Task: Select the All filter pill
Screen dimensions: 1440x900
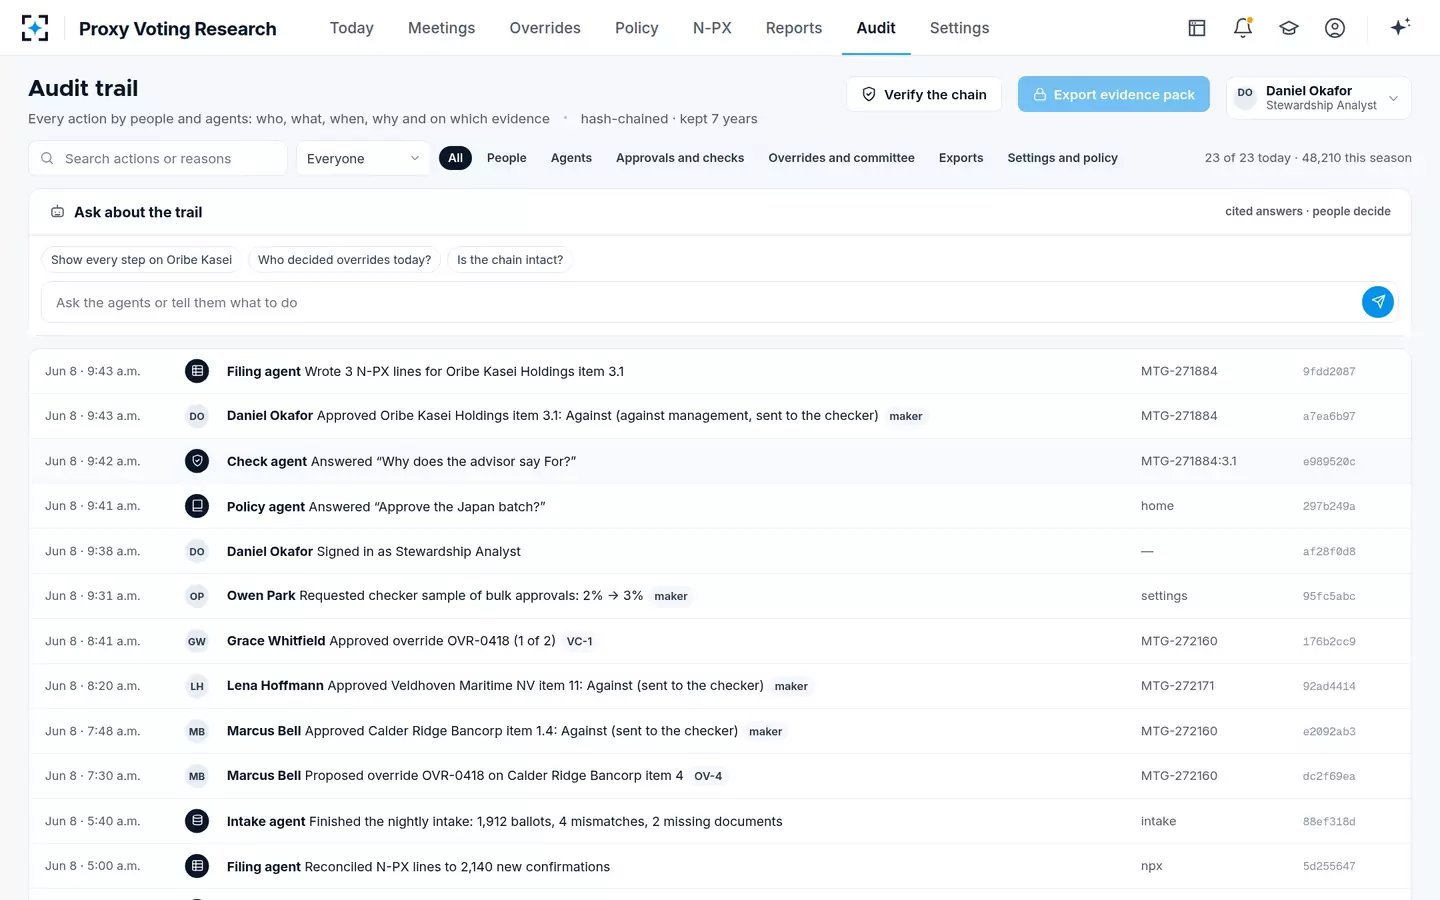Action: click(455, 158)
